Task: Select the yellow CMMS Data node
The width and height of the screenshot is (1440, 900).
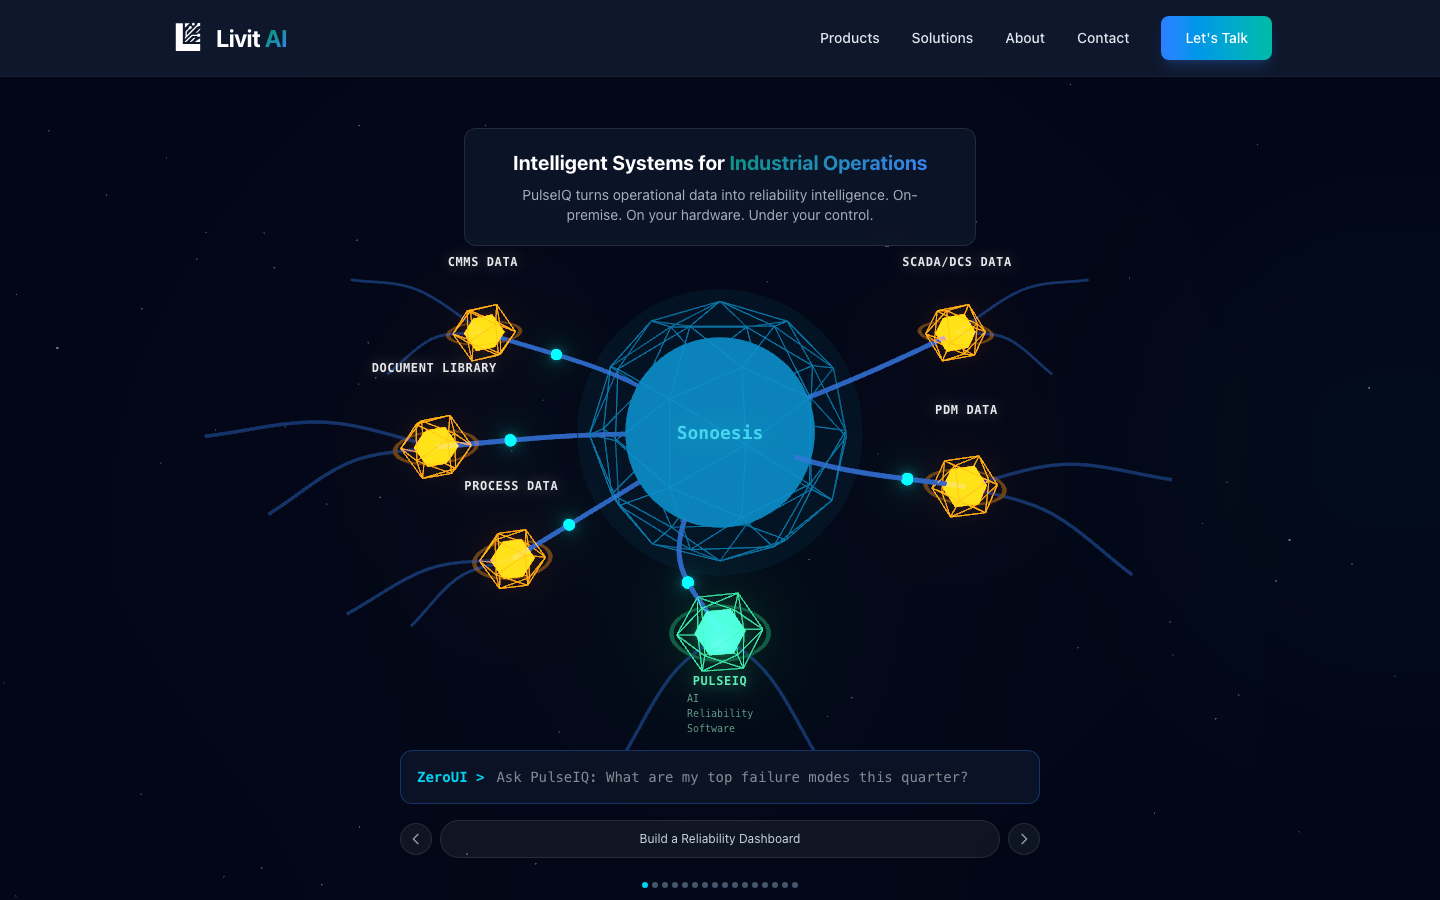Action: coord(484,332)
